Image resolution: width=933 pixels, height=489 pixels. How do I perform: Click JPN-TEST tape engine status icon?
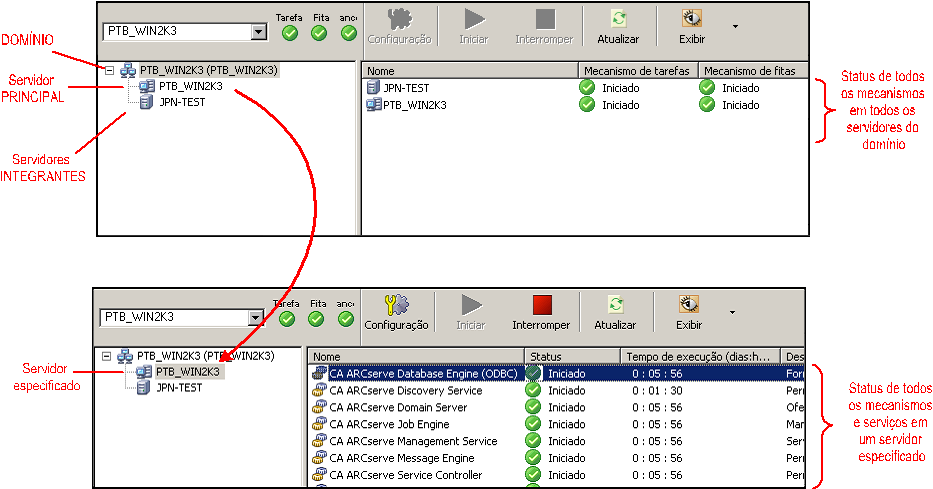tap(707, 87)
